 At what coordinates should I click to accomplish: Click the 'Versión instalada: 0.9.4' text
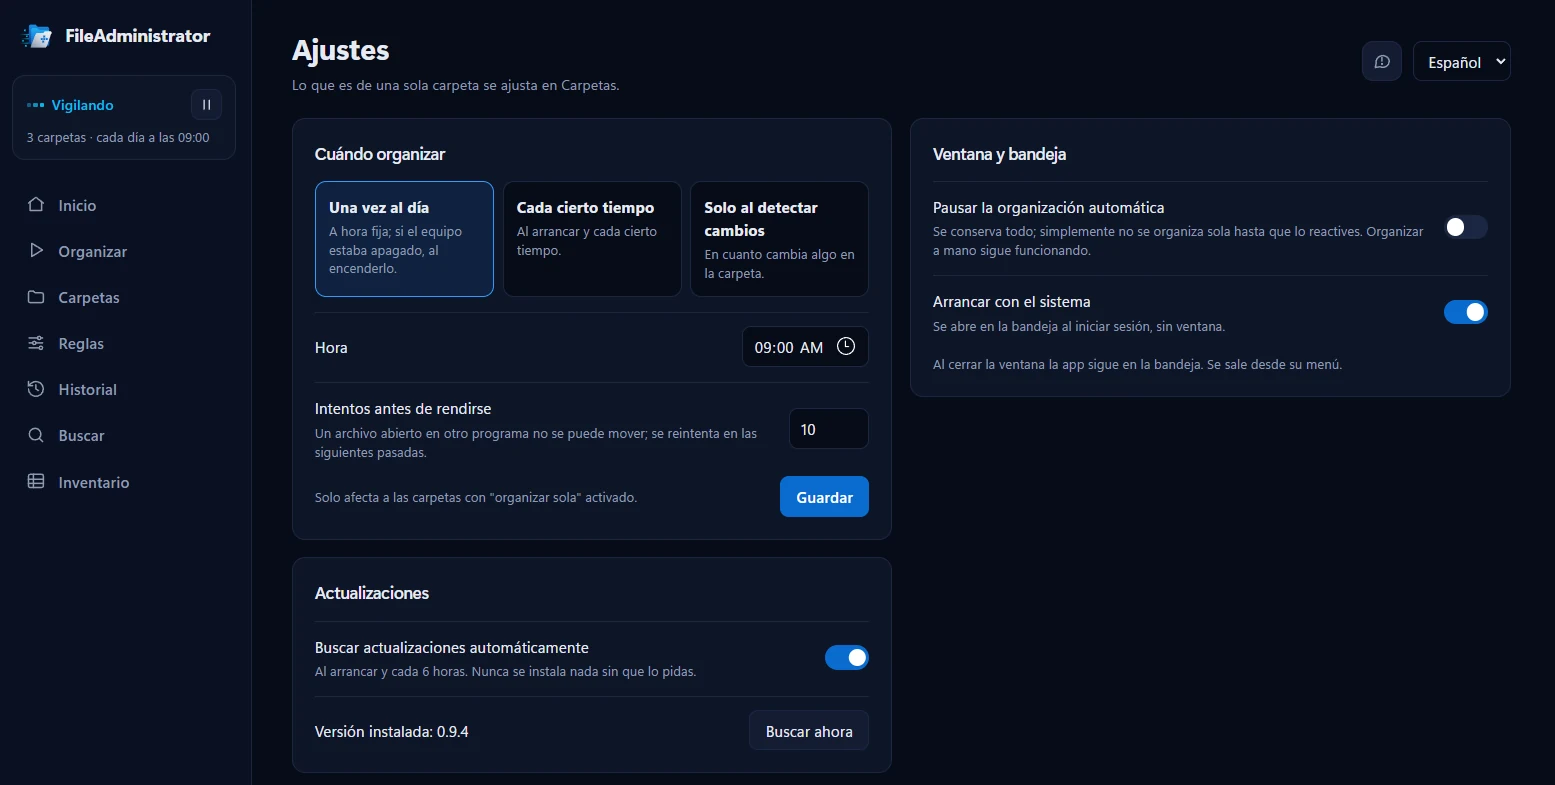[x=392, y=732]
